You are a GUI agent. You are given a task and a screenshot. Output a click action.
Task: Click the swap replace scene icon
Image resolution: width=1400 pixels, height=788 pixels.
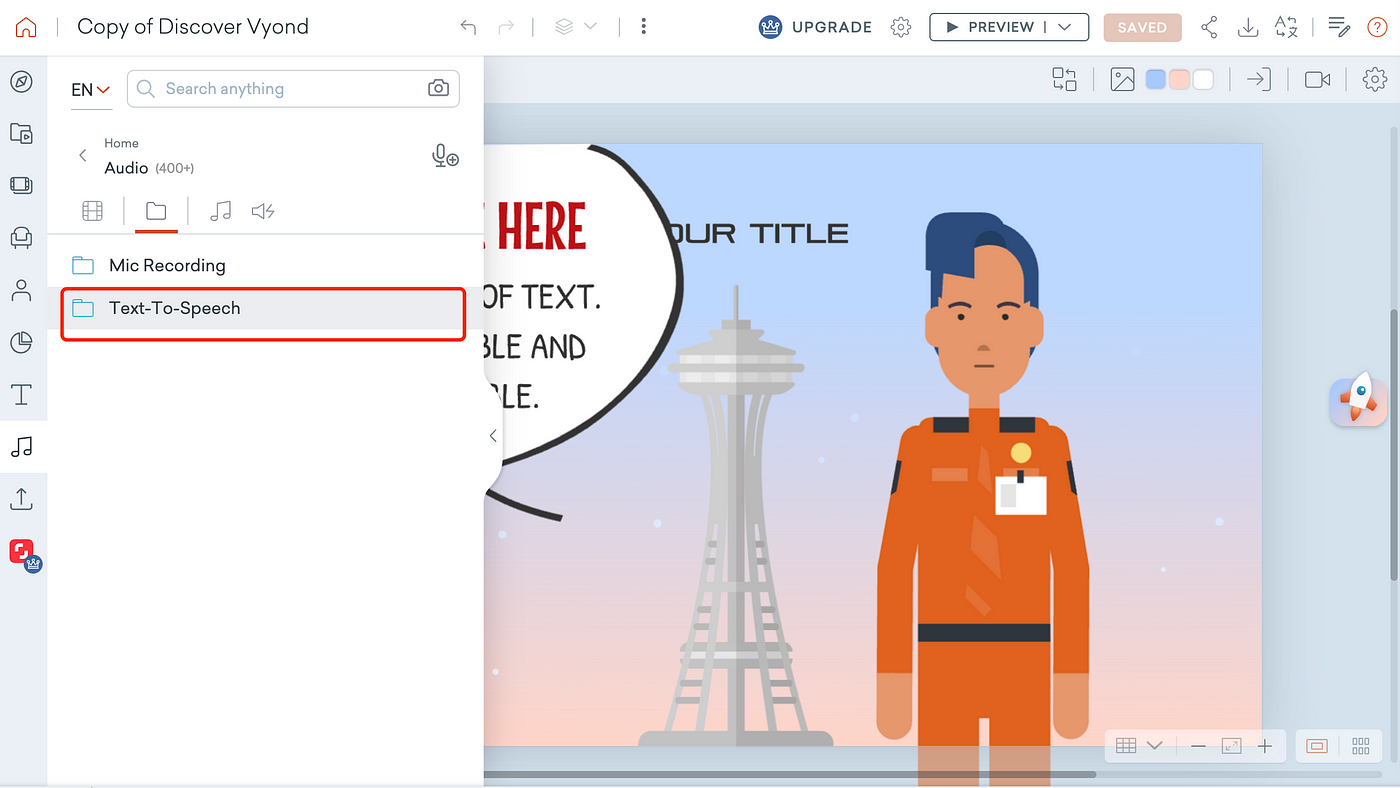(1064, 79)
